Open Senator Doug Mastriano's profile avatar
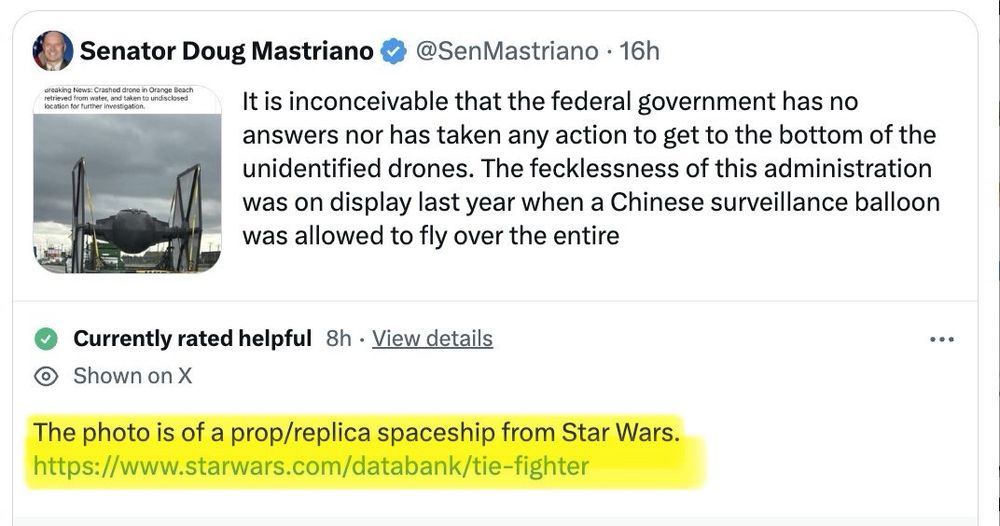 coord(52,51)
